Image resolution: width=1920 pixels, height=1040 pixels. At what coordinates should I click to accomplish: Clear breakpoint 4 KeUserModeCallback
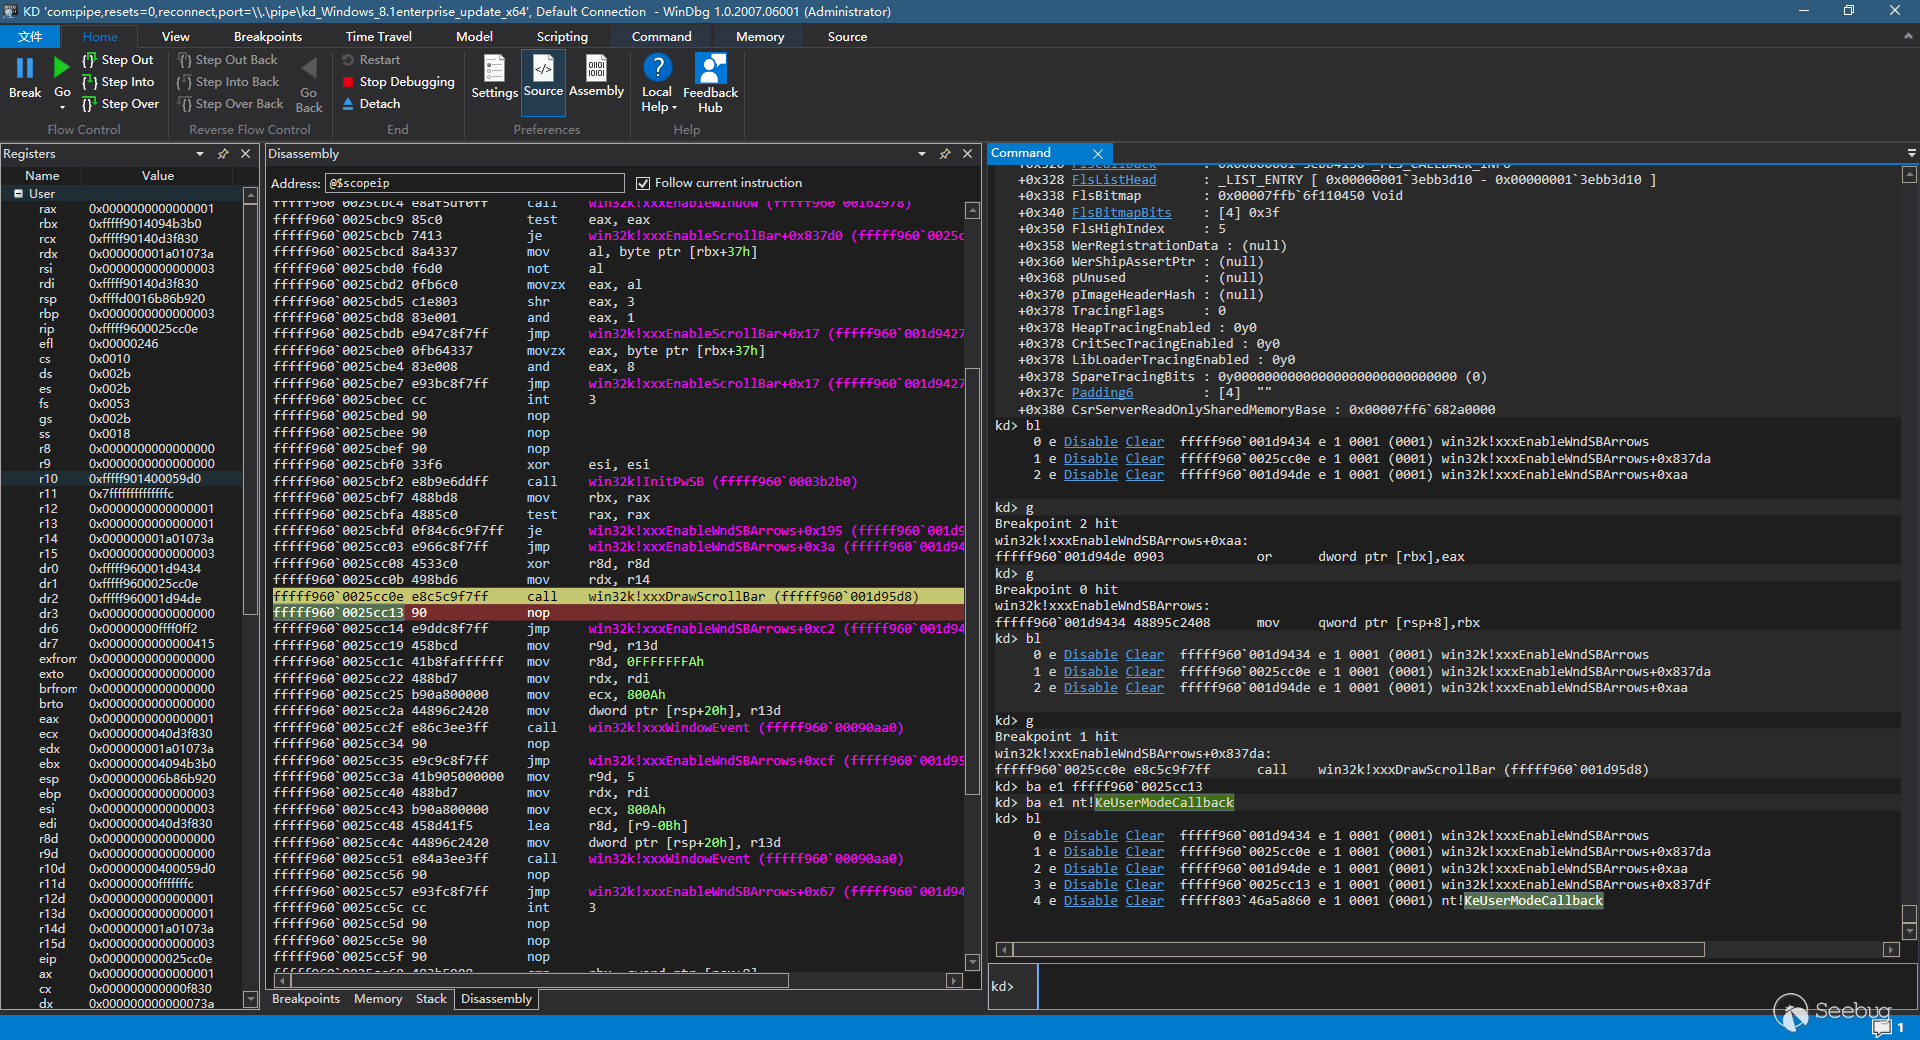(1145, 901)
